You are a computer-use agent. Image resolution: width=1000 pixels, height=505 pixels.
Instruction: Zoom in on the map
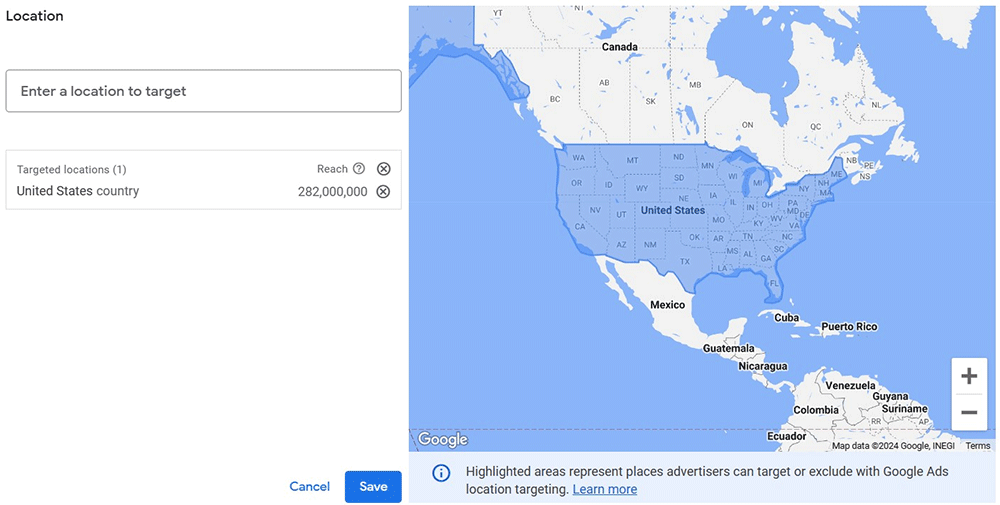[x=968, y=377]
